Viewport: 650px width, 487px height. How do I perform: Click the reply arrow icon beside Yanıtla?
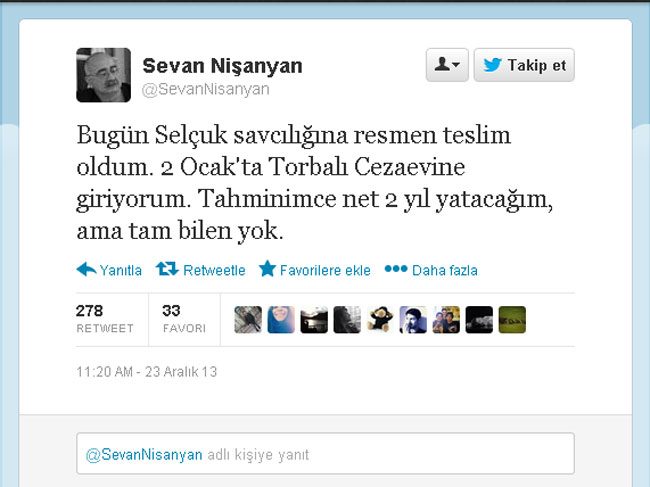pos(86,269)
